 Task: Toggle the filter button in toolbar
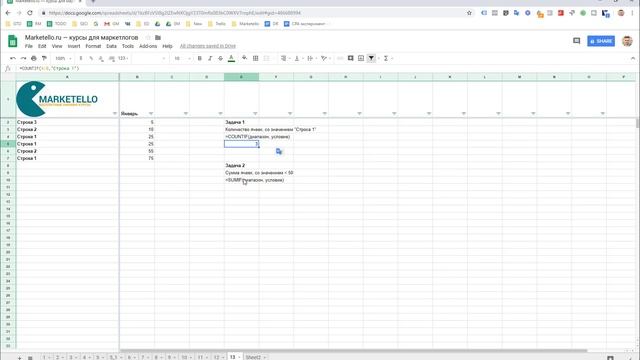tap(371, 58)
